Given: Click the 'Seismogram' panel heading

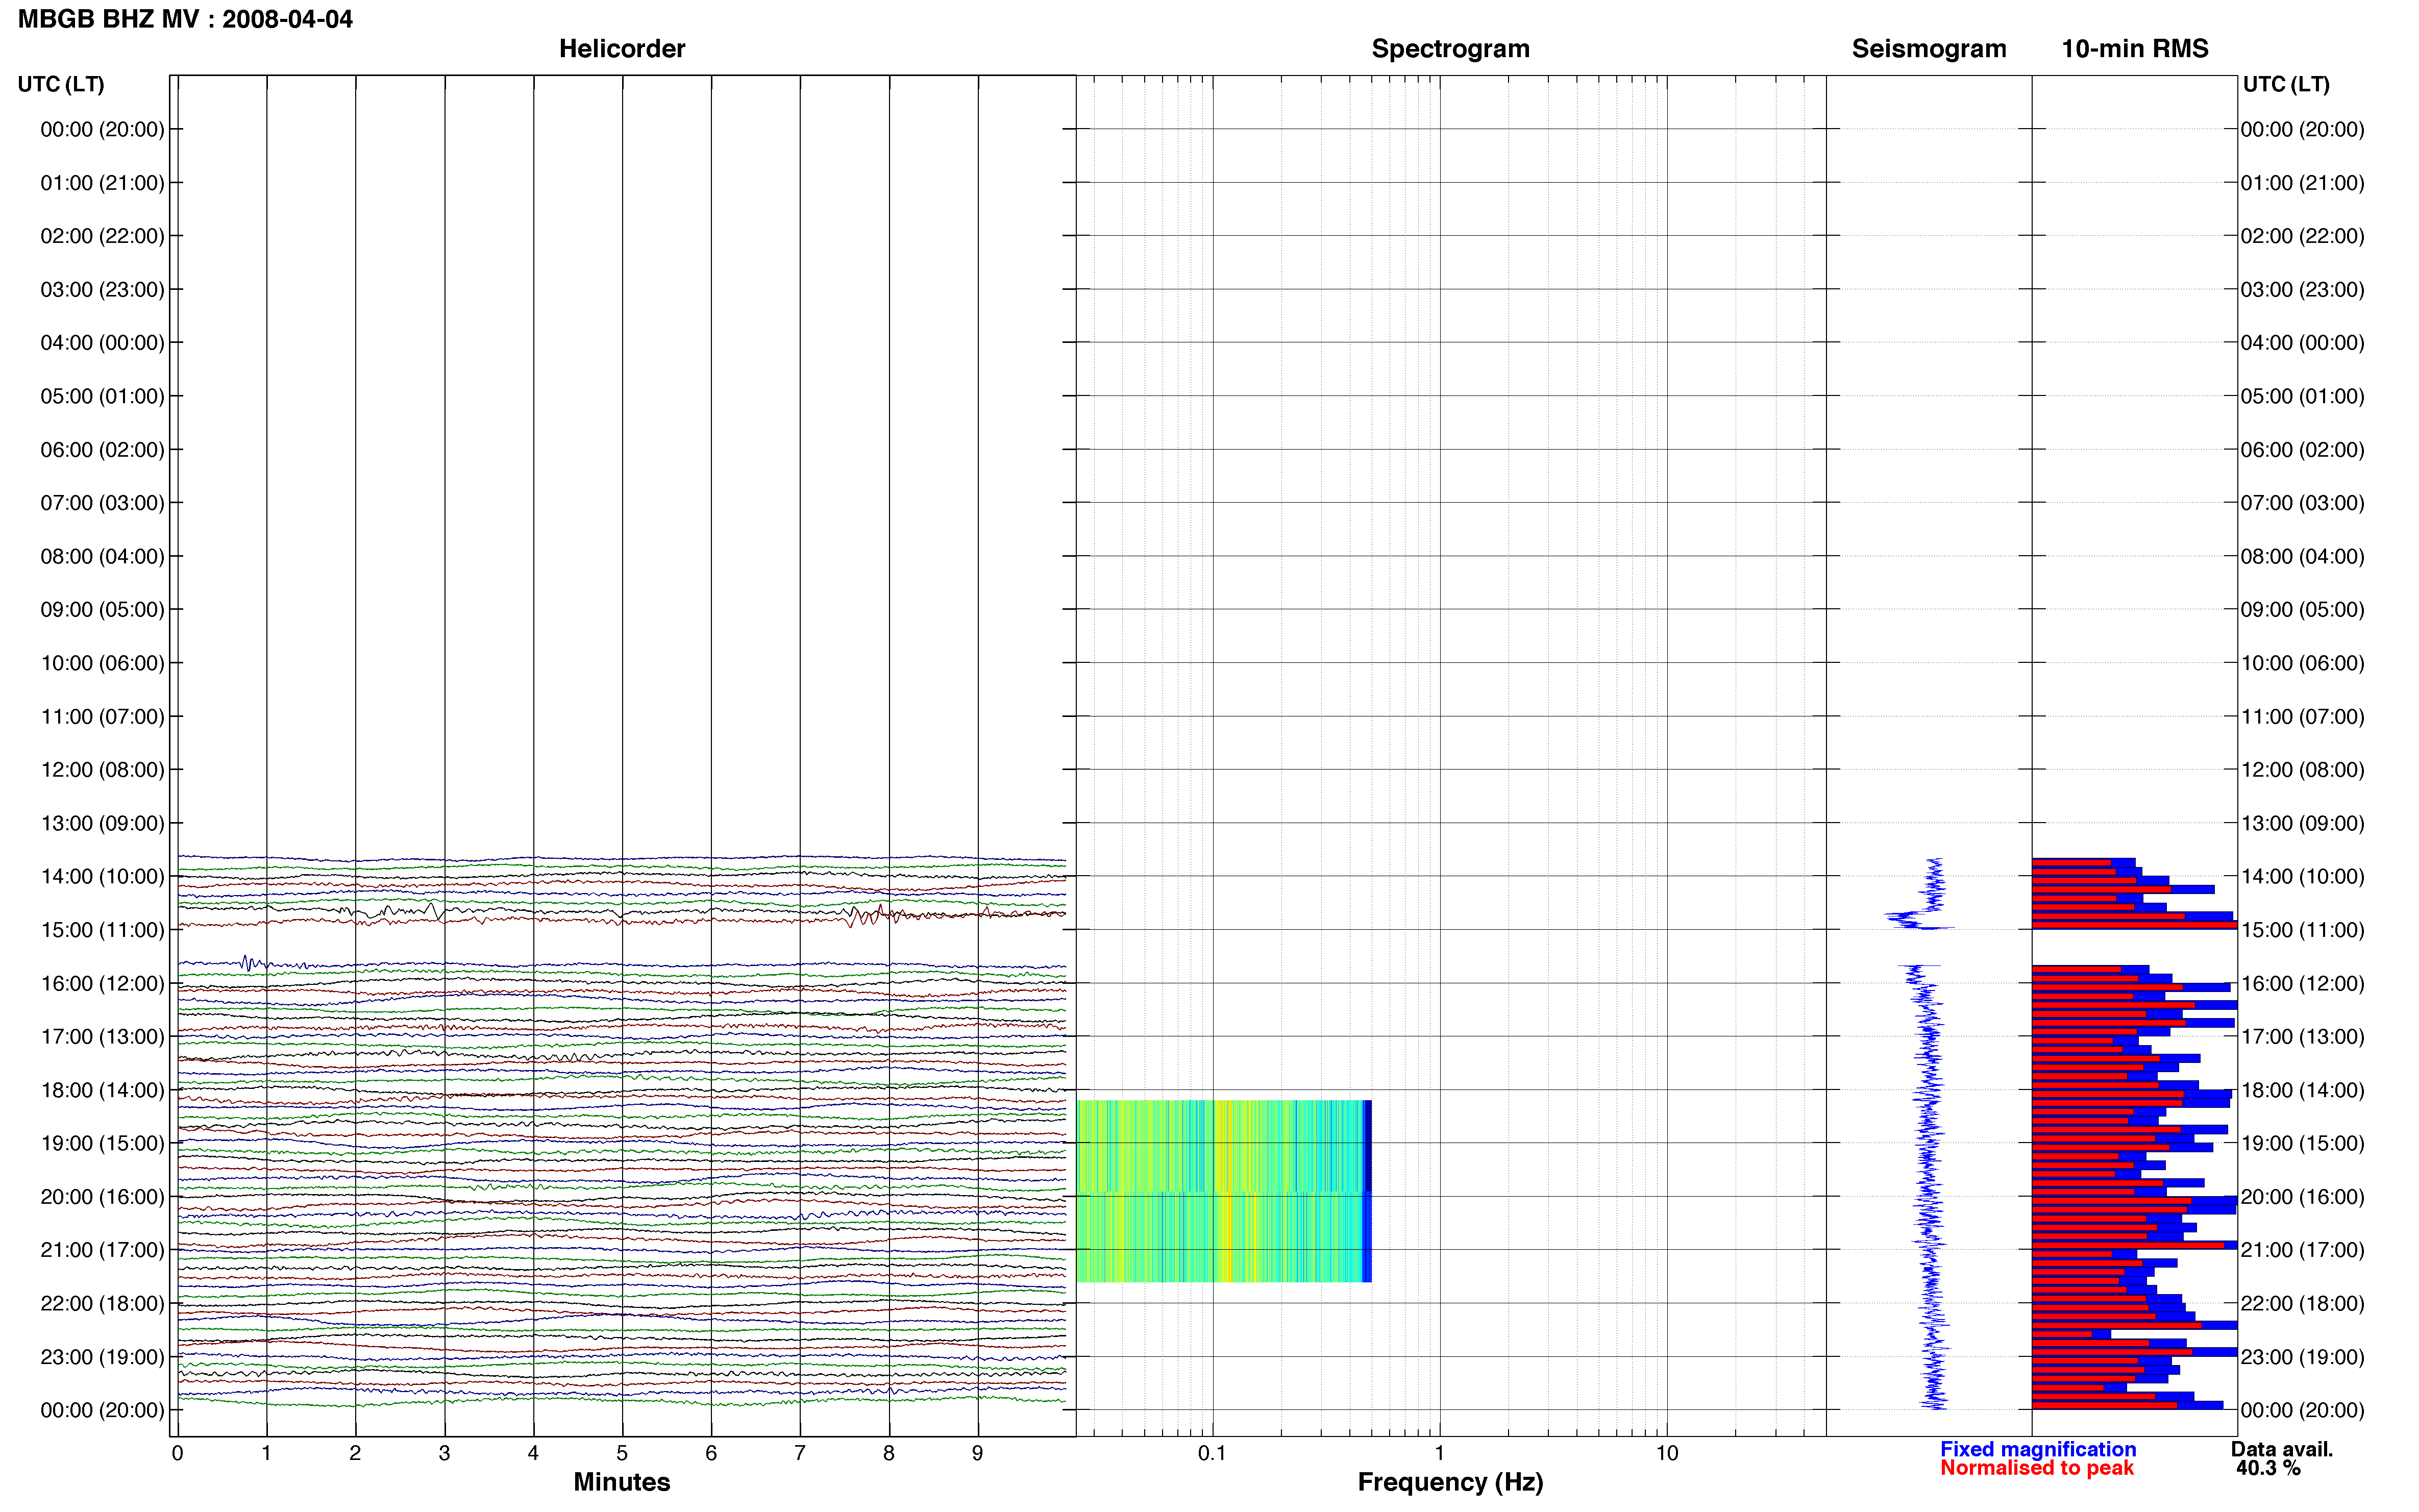Looking at the screenshot, I should (x=1928, y=48).
